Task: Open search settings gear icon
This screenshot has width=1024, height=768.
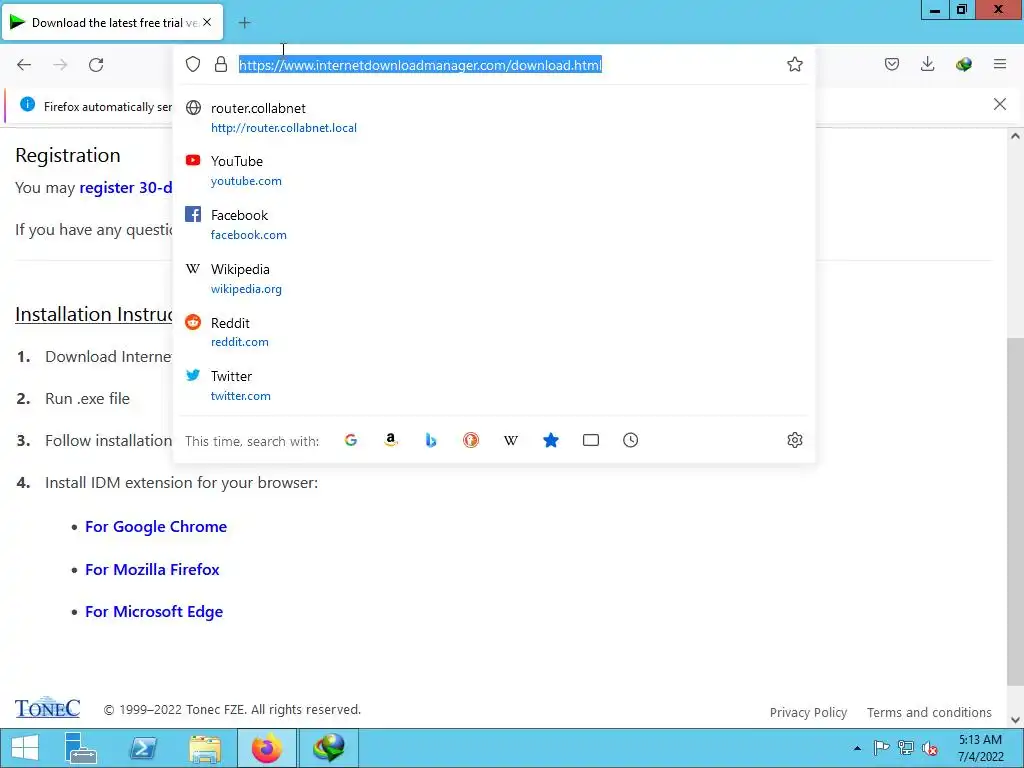Action: coord(795,440)
